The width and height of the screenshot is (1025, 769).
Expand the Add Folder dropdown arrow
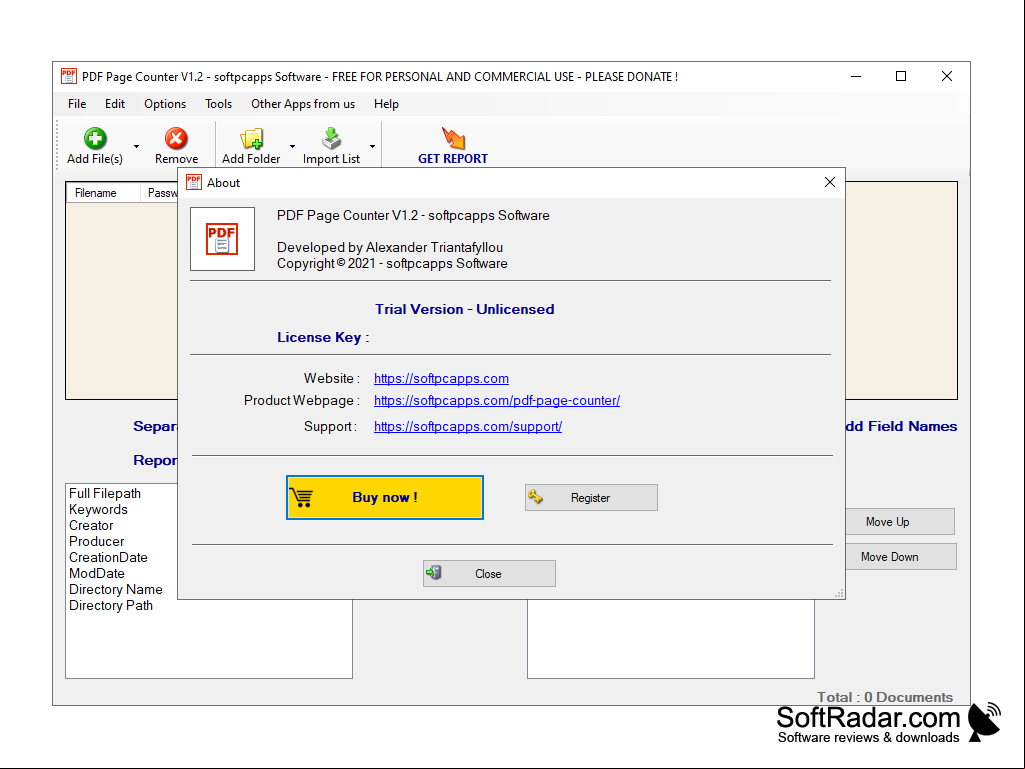pos(292,146)
